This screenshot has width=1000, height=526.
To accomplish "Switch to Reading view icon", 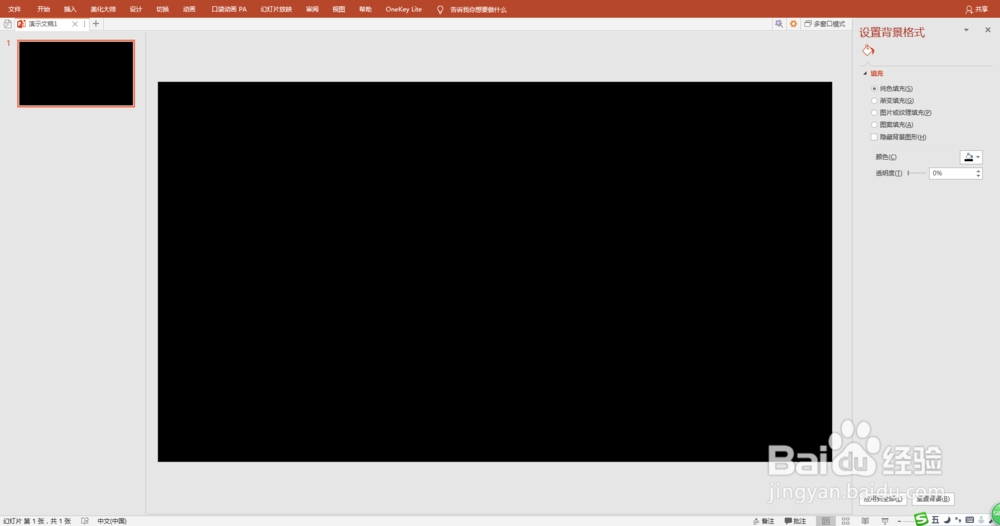I will coord(865,521).
